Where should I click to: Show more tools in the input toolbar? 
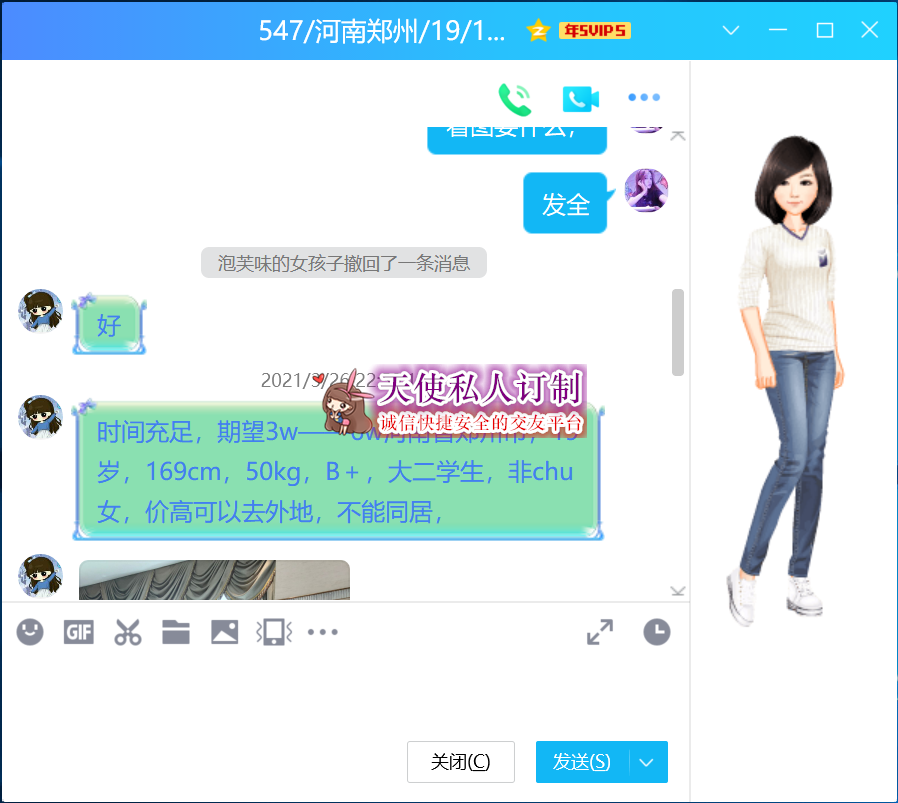(322, 632)
